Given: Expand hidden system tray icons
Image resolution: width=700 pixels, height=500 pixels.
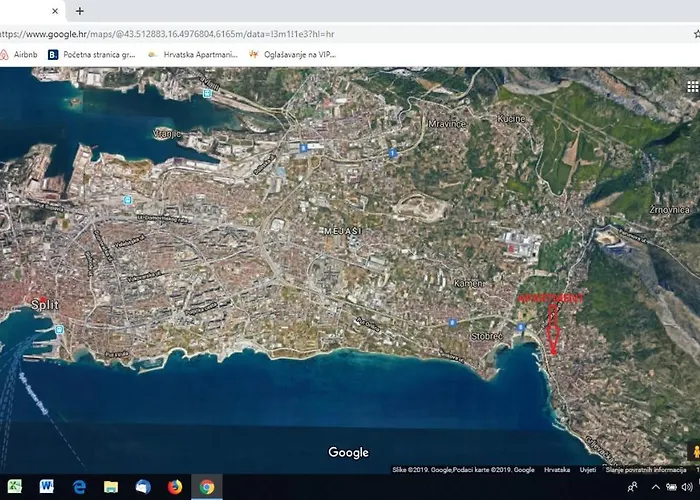Looking at the screenshot, I should click(x=655, y=486).
